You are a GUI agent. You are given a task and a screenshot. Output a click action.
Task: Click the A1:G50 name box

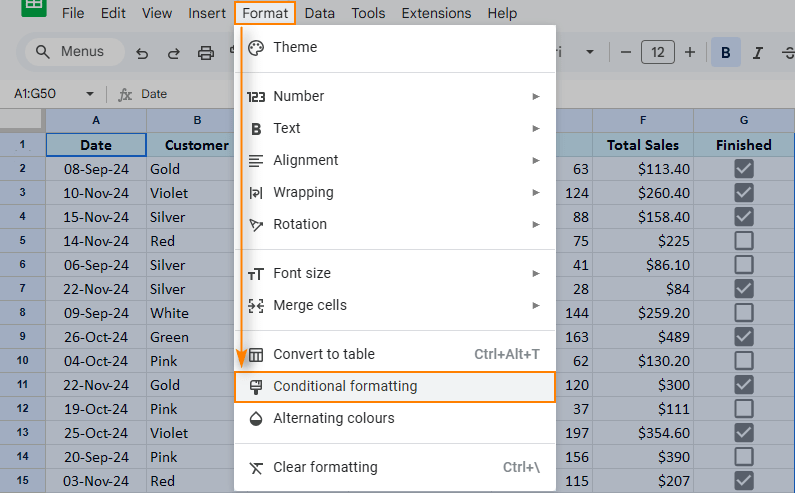coord(35,94)
